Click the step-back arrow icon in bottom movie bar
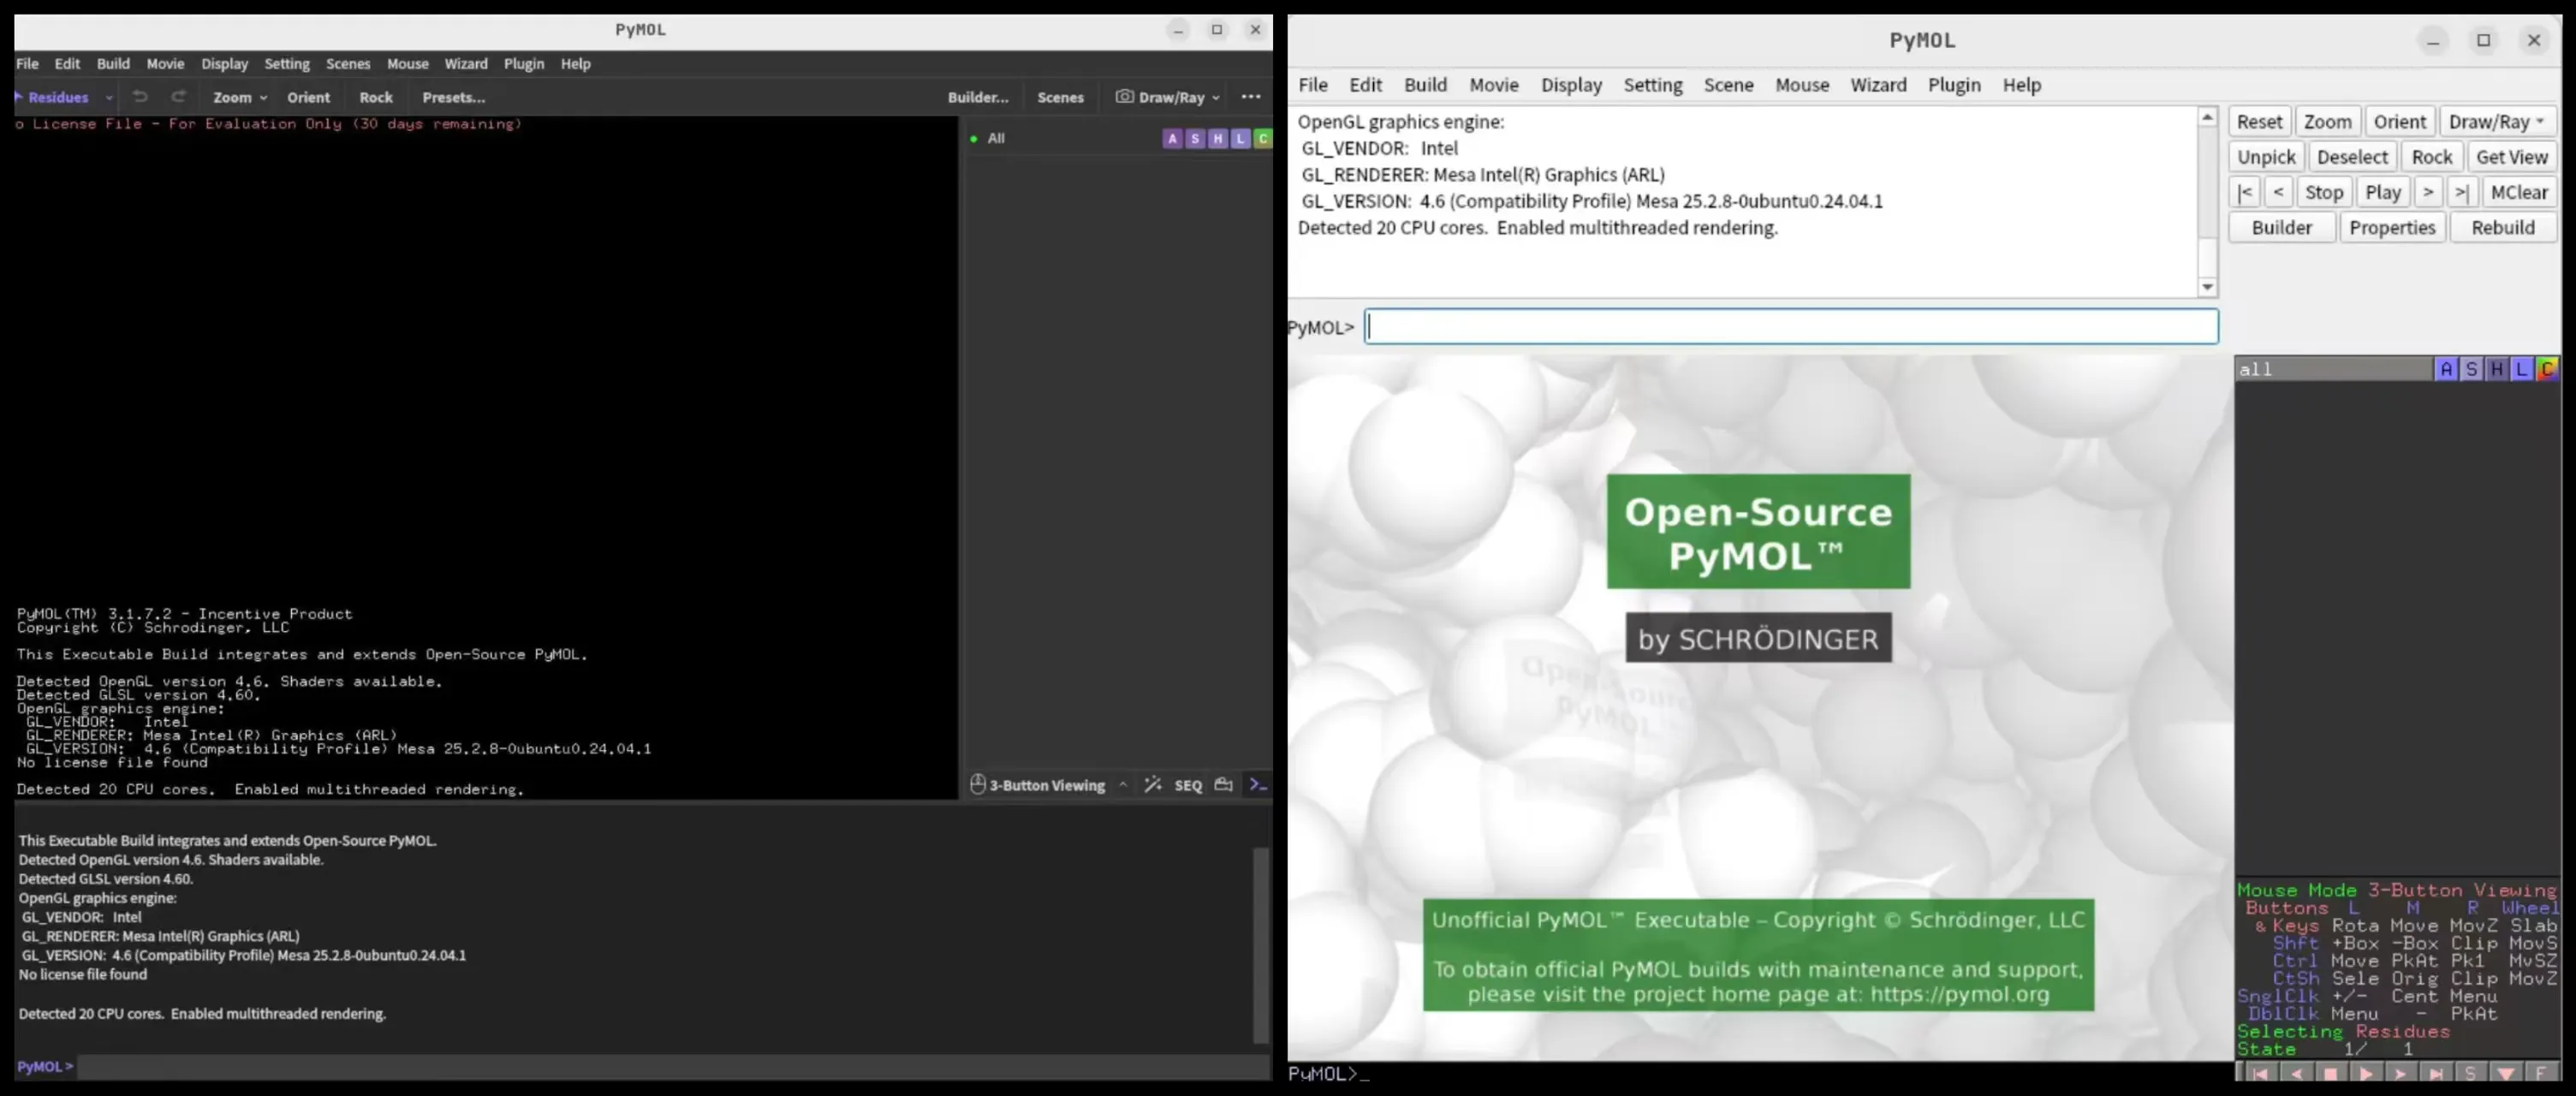 (2296, 1073)
